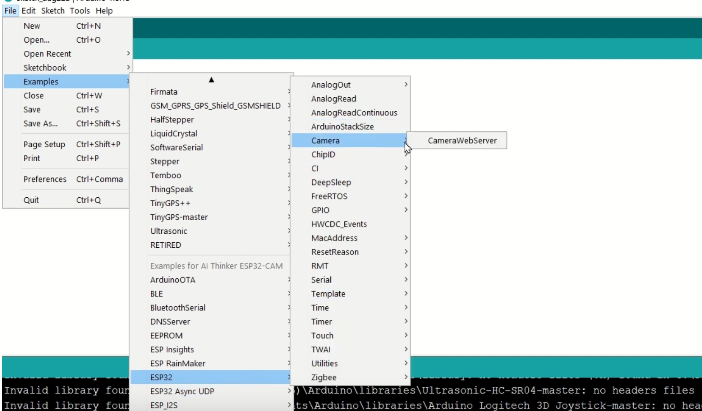Open the AnalogOut example submenu

[x=351, y=85]
